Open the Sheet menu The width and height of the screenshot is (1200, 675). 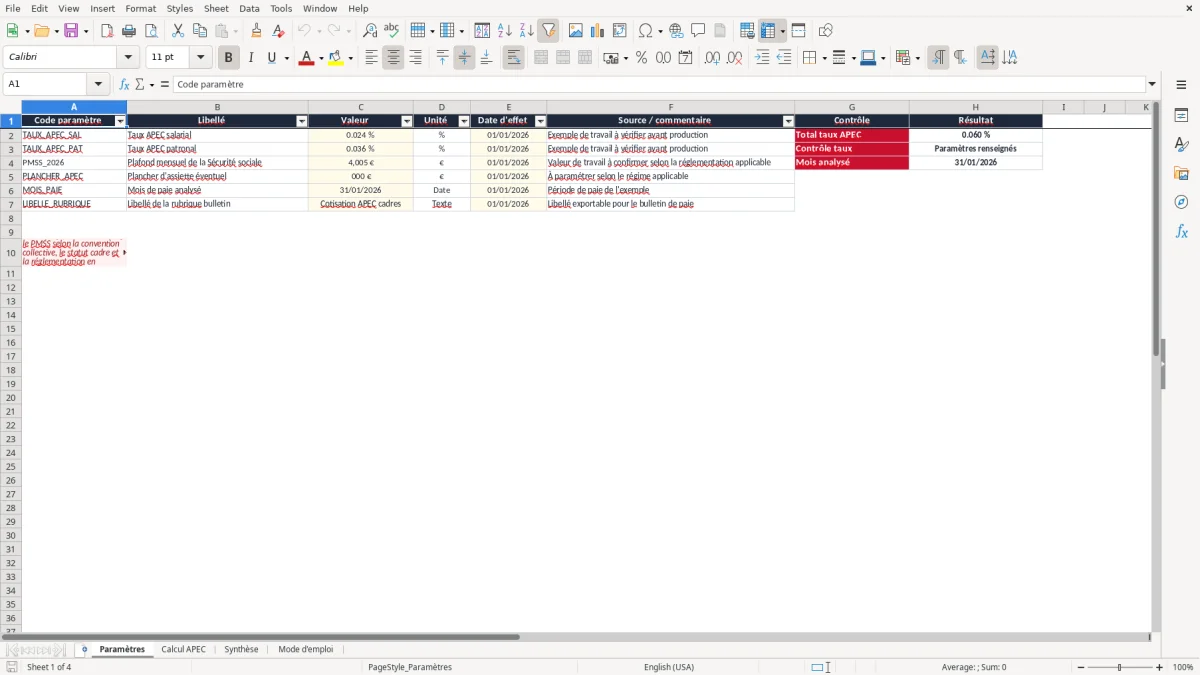tap(216, 8)
